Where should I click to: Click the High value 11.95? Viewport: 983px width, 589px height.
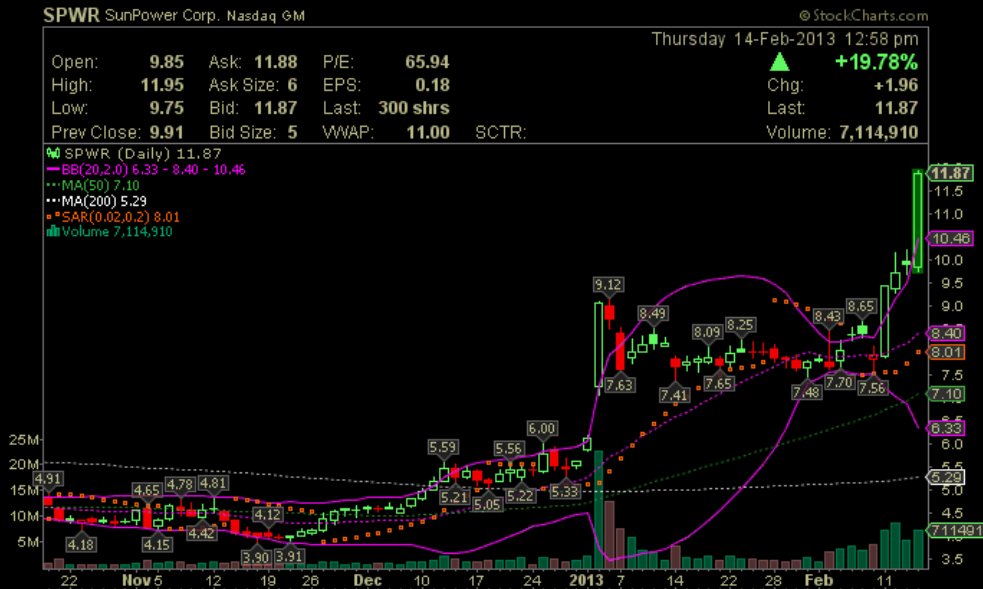(162, 85)
